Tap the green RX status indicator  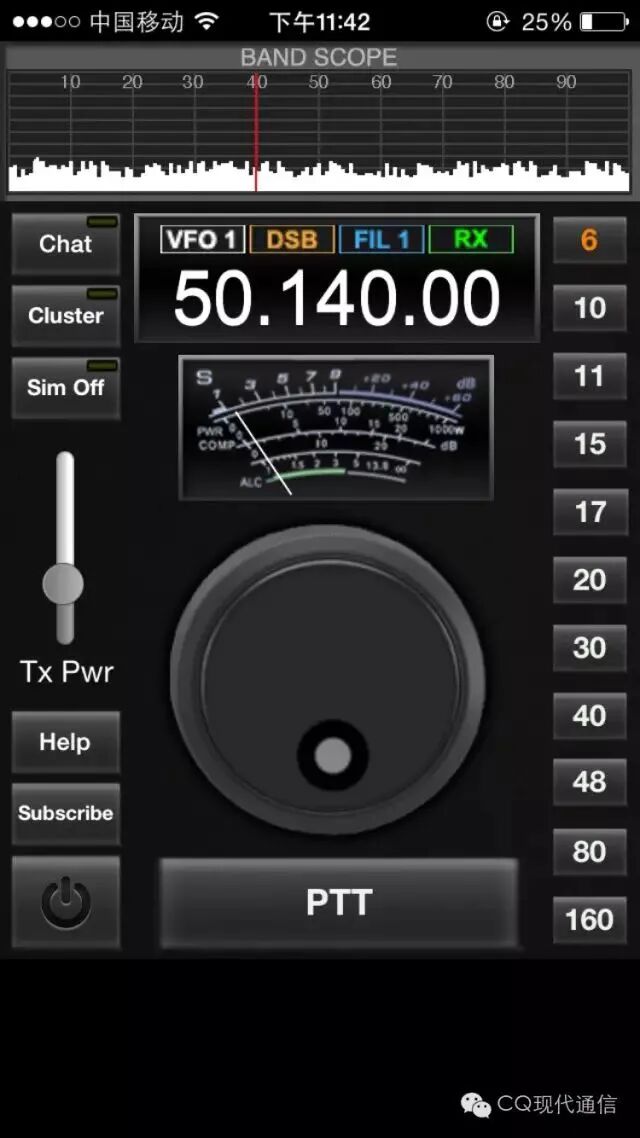[x=471, y=239]
